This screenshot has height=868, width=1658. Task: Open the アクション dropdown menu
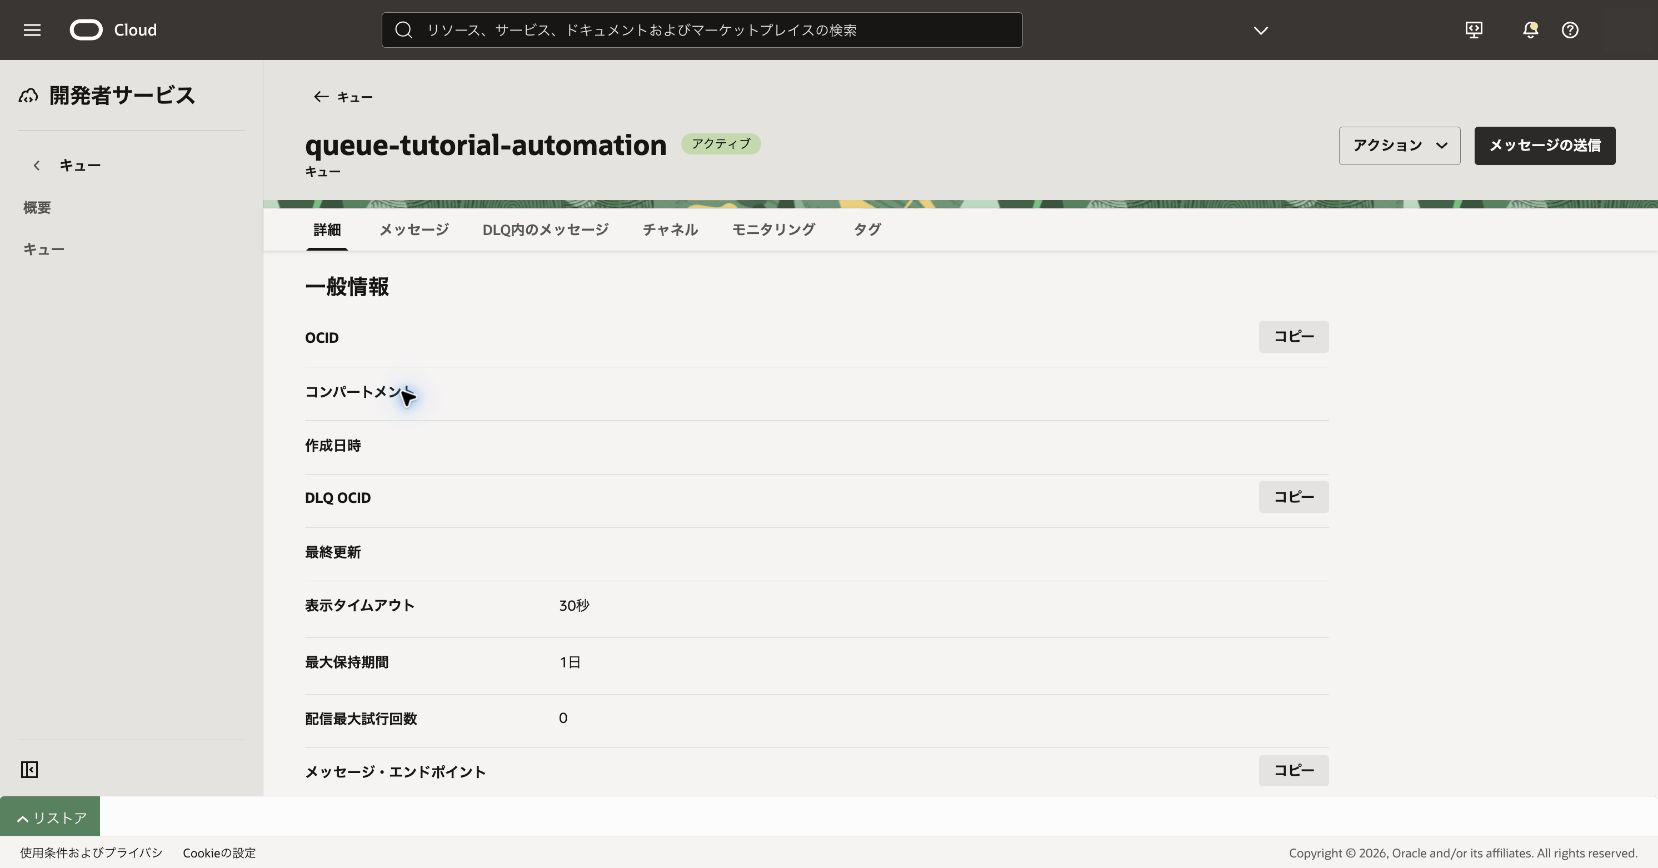pos(1400,146)
